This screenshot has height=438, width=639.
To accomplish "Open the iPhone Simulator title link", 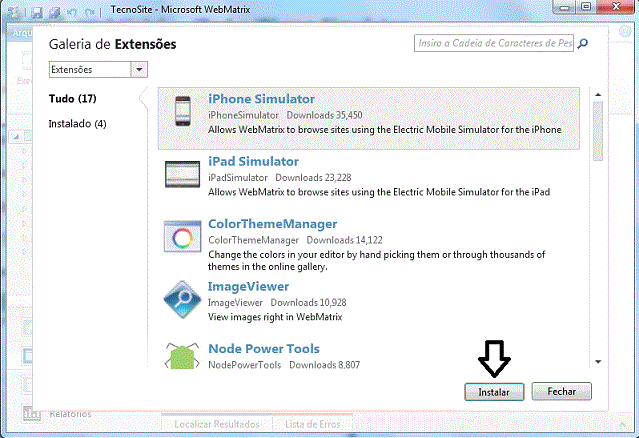I will (x=261, y=99).
